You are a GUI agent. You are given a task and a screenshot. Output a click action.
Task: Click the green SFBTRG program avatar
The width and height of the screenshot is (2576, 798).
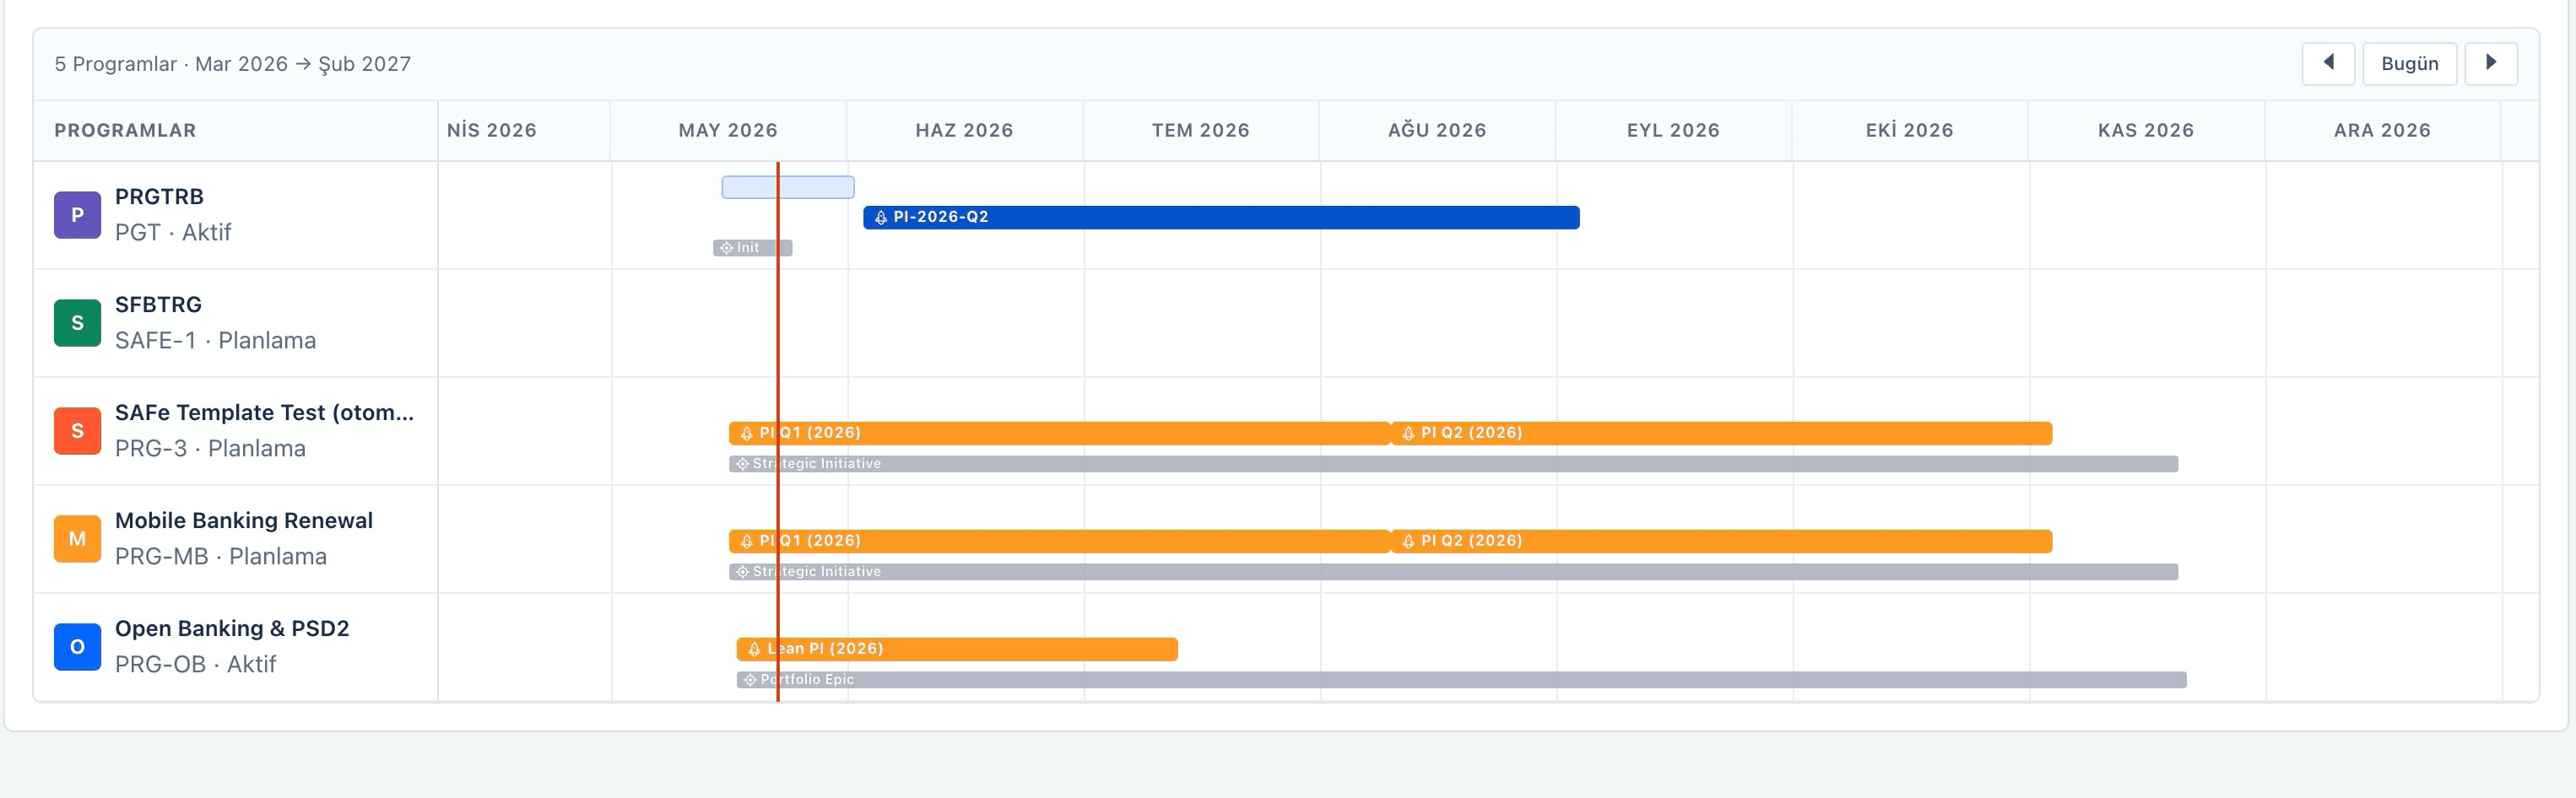click(77, 323)
